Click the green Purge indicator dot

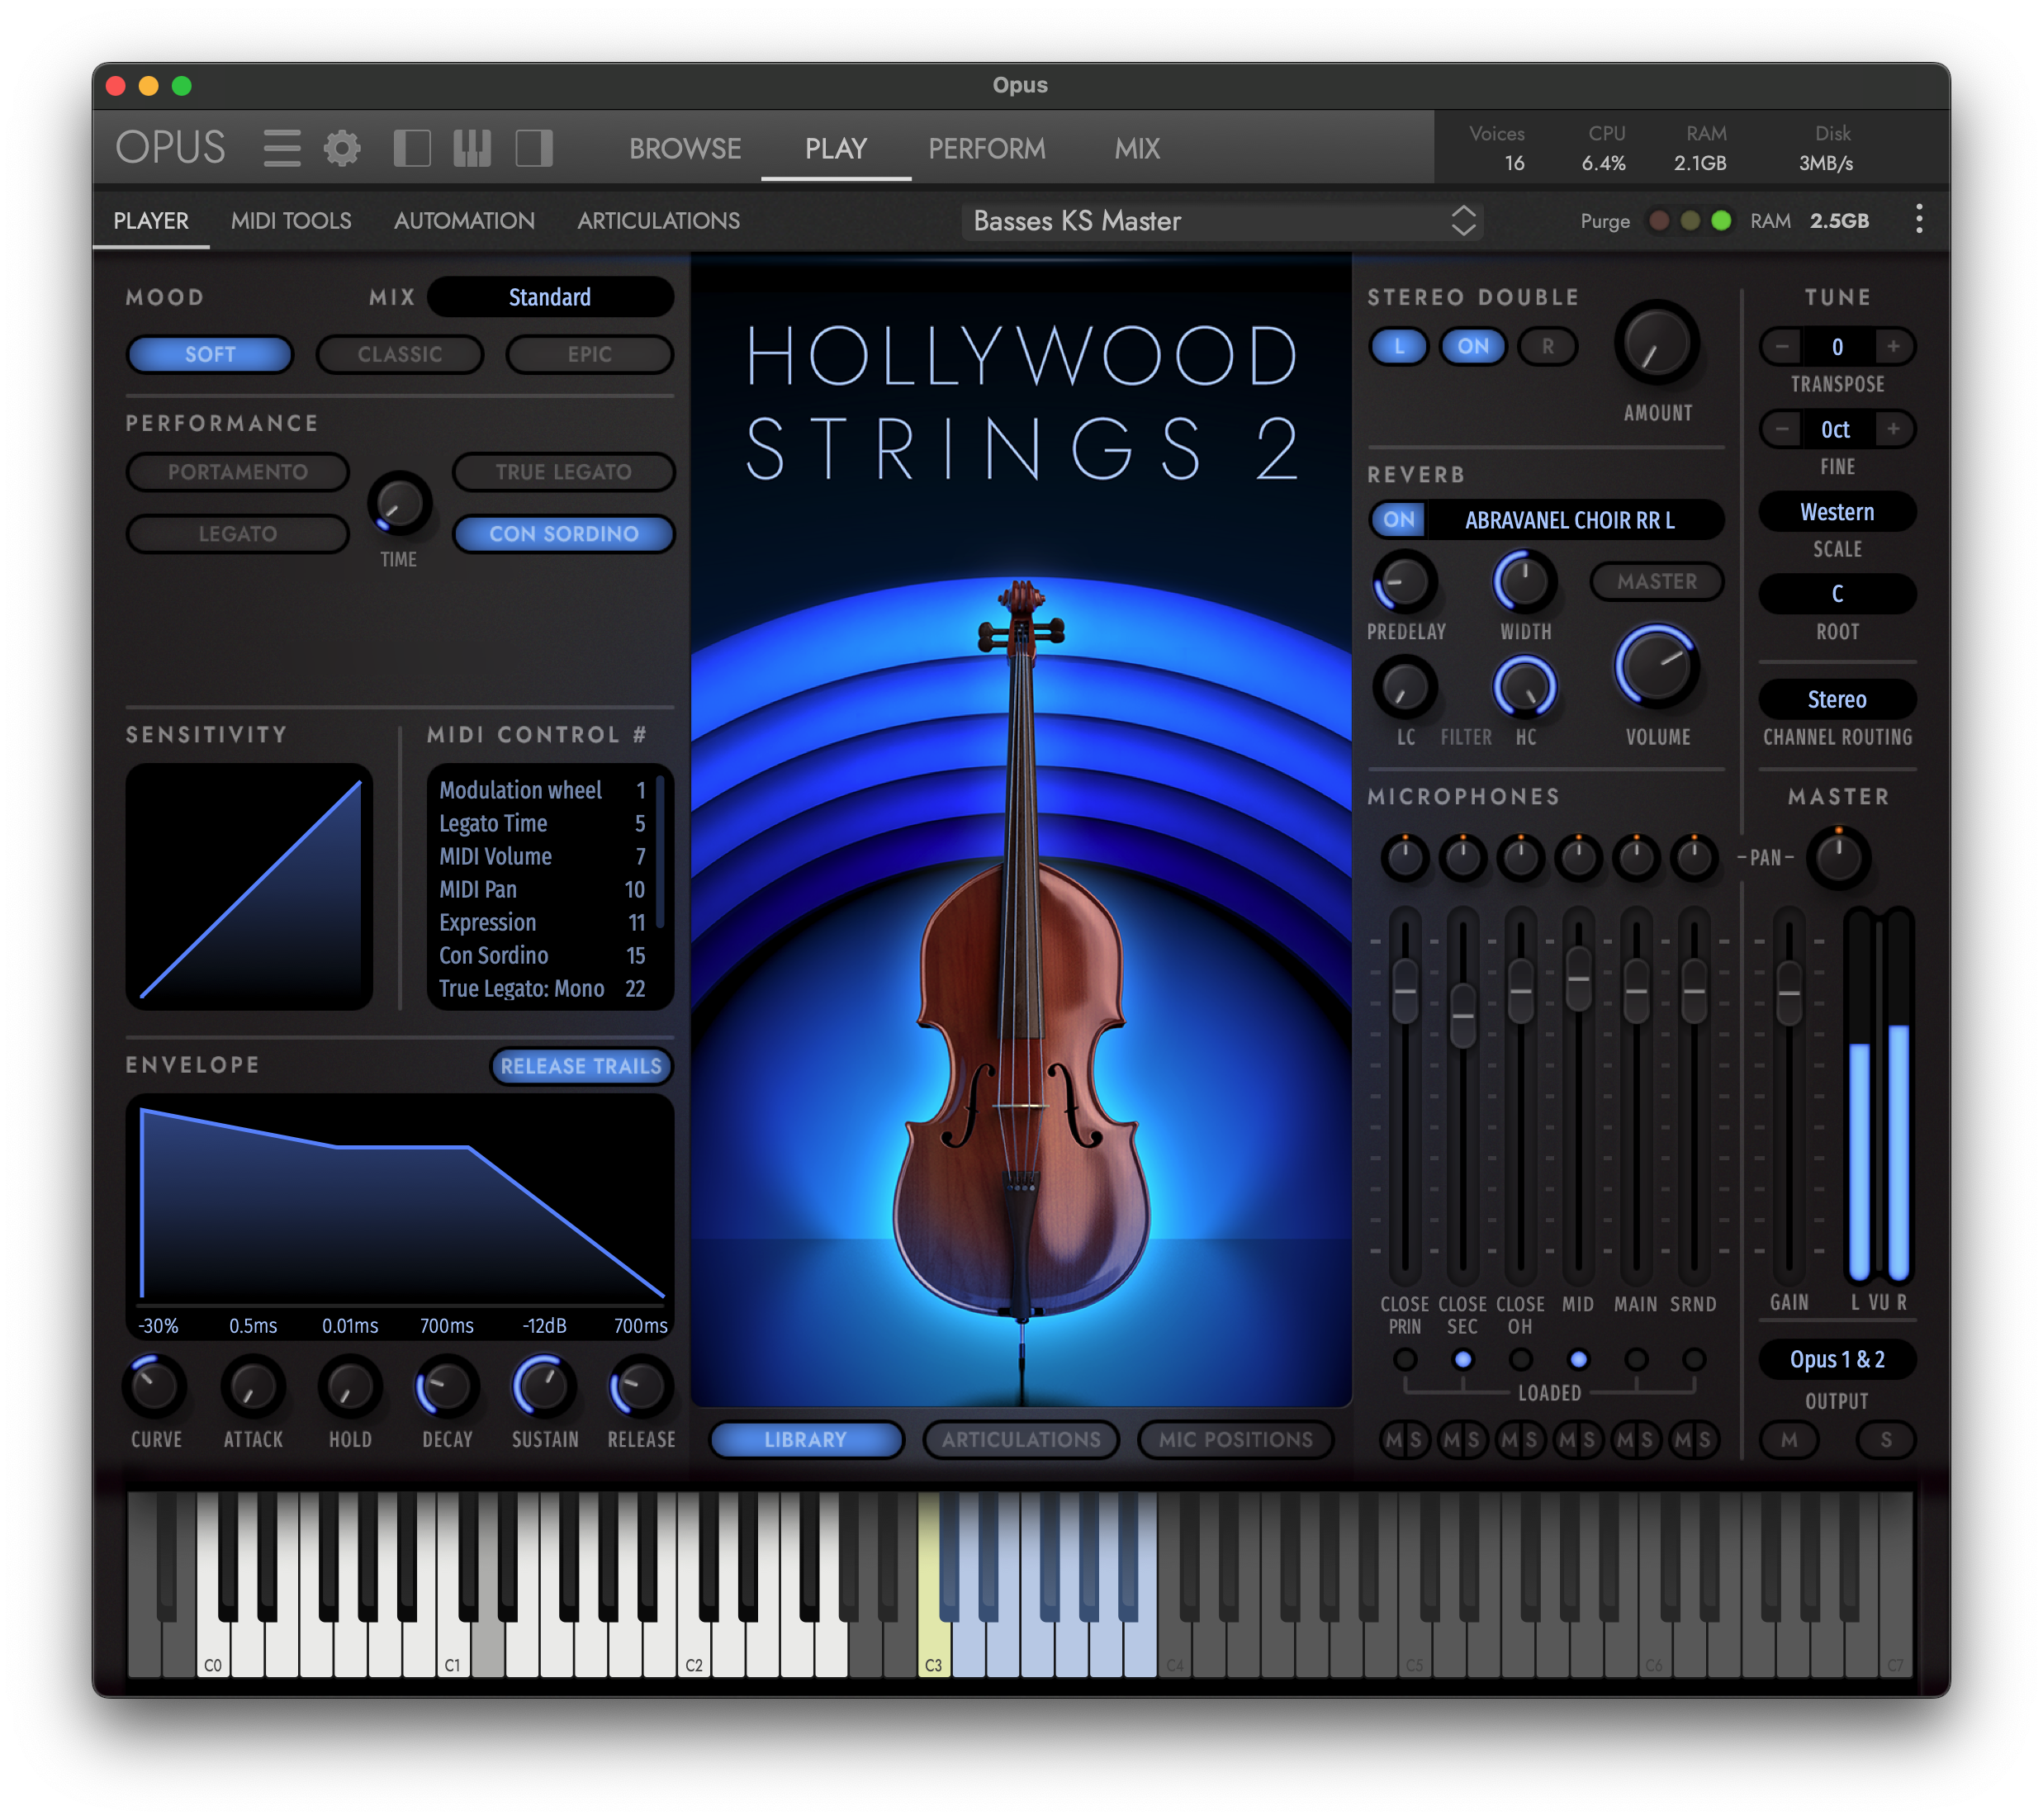click(x=1720, y=220)
